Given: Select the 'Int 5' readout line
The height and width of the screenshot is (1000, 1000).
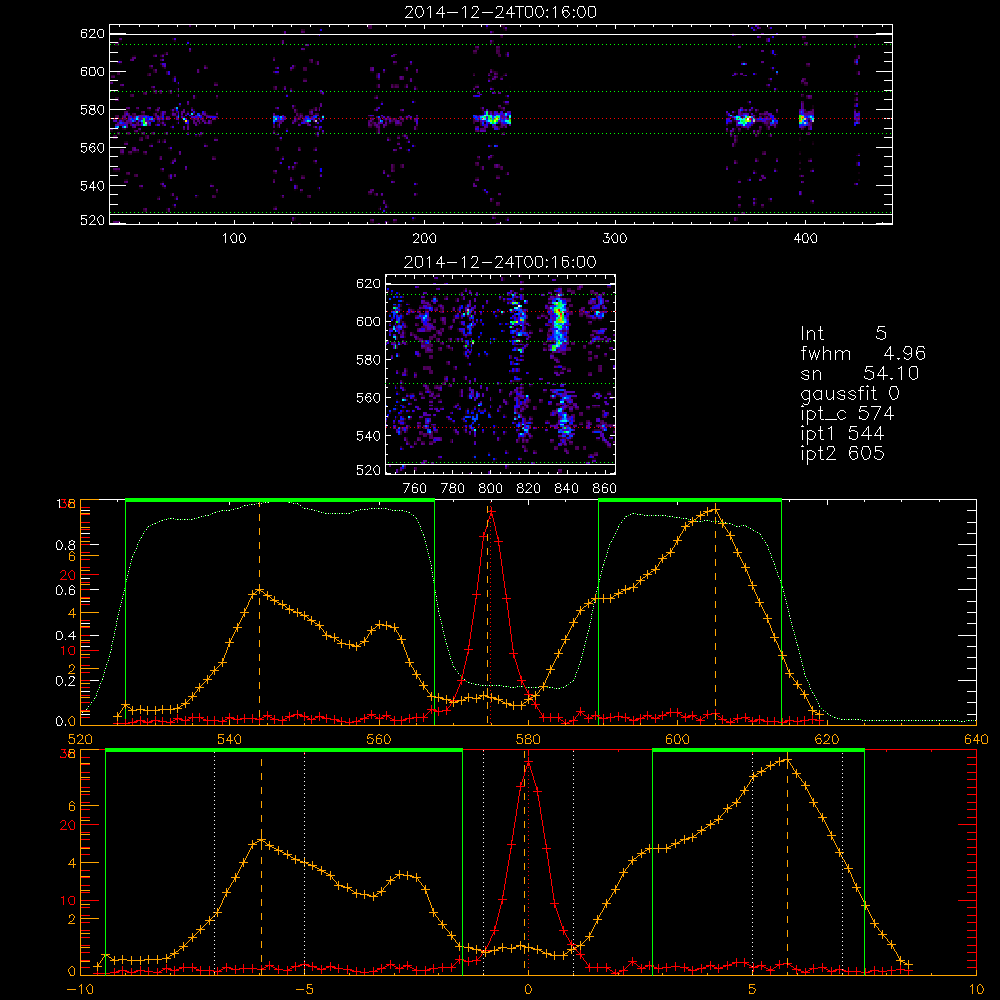Looking at the screenshot, I should tap(844, 333).
